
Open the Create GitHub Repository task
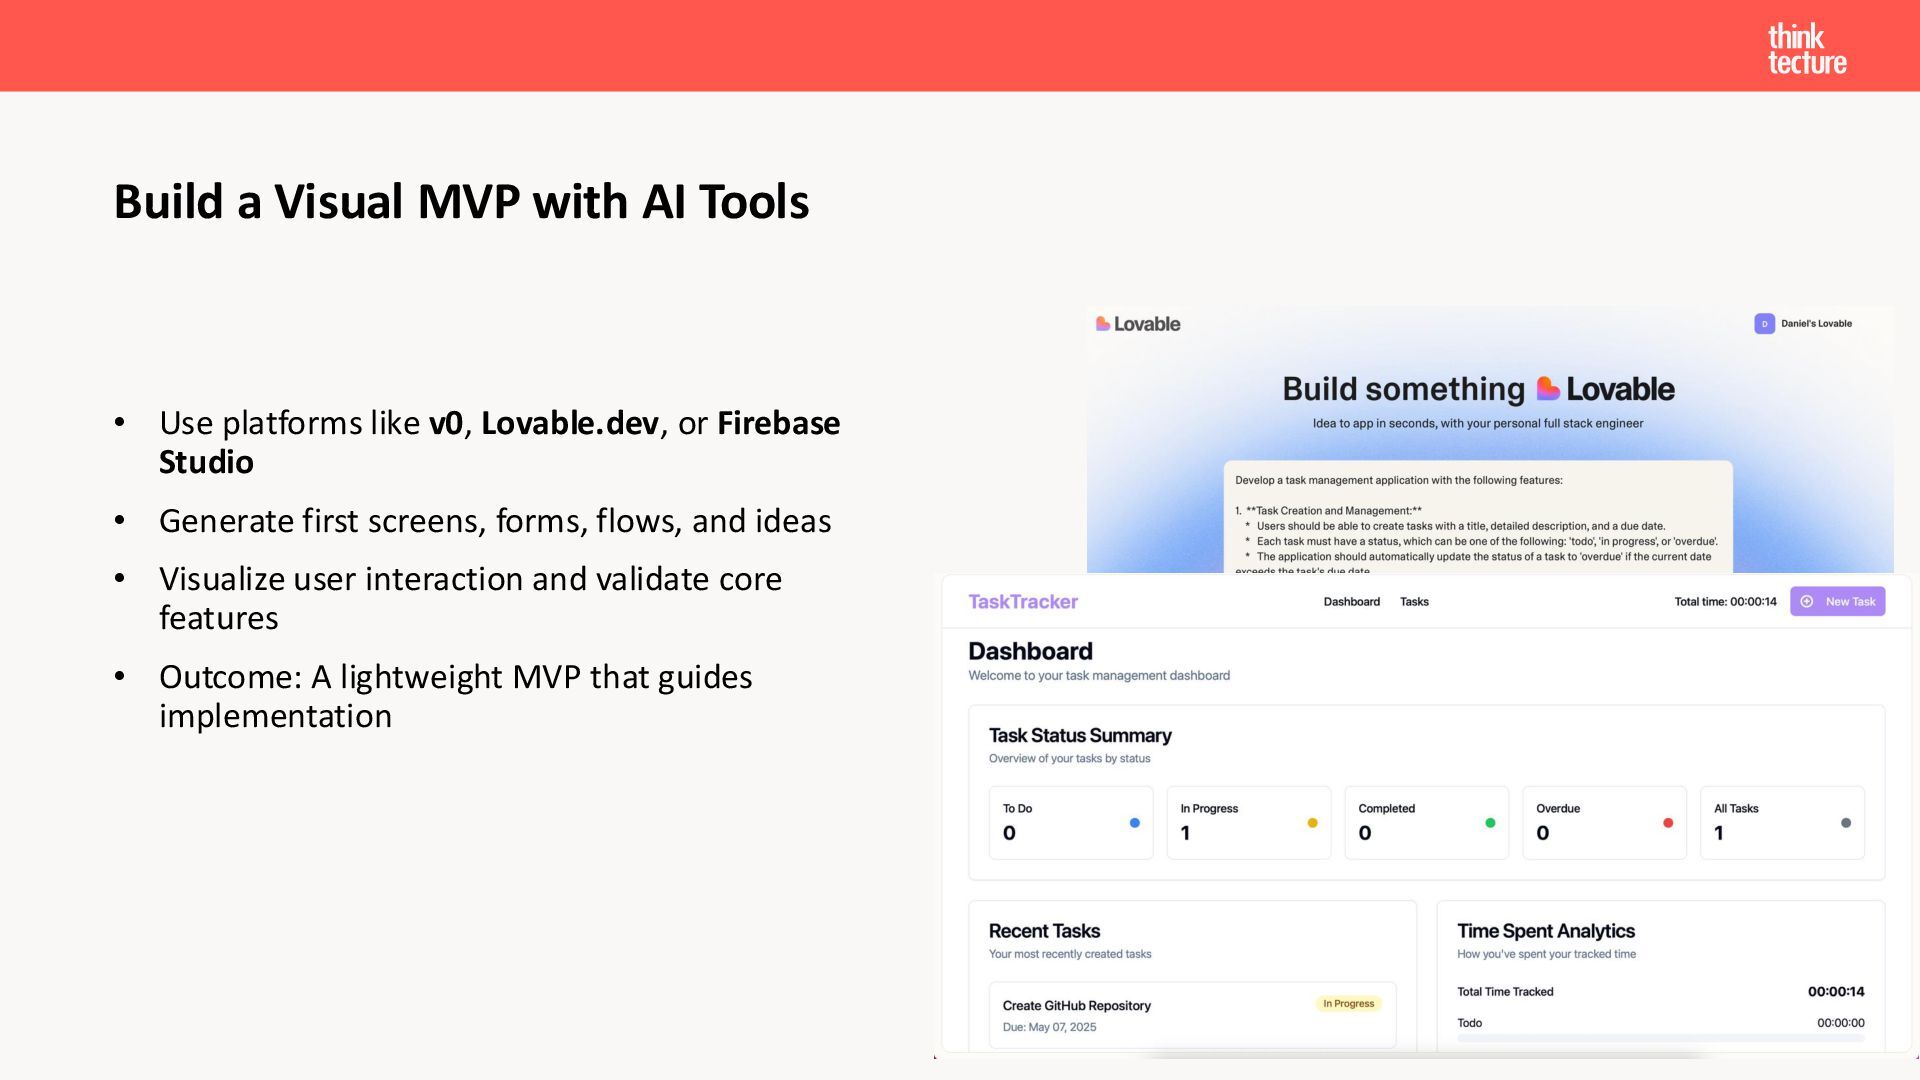1076,1006
